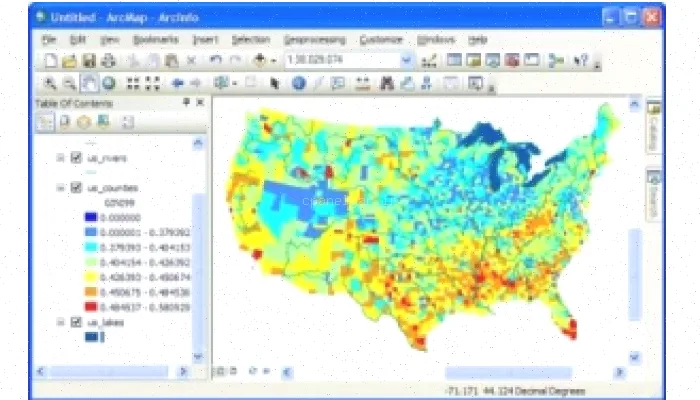Collapse the us_counties layer tree node
The width and height of the screenshot is (700, 400).
click(x=60, y=188)
